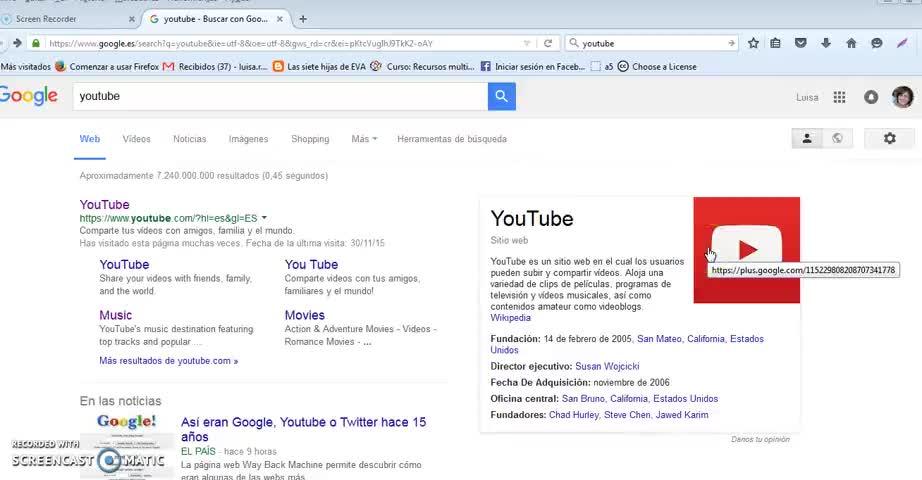This screenshot has height=480, width=922.
Task: Open Curso: Recursos multi... bookmark
Action: (x=422, y=66)
